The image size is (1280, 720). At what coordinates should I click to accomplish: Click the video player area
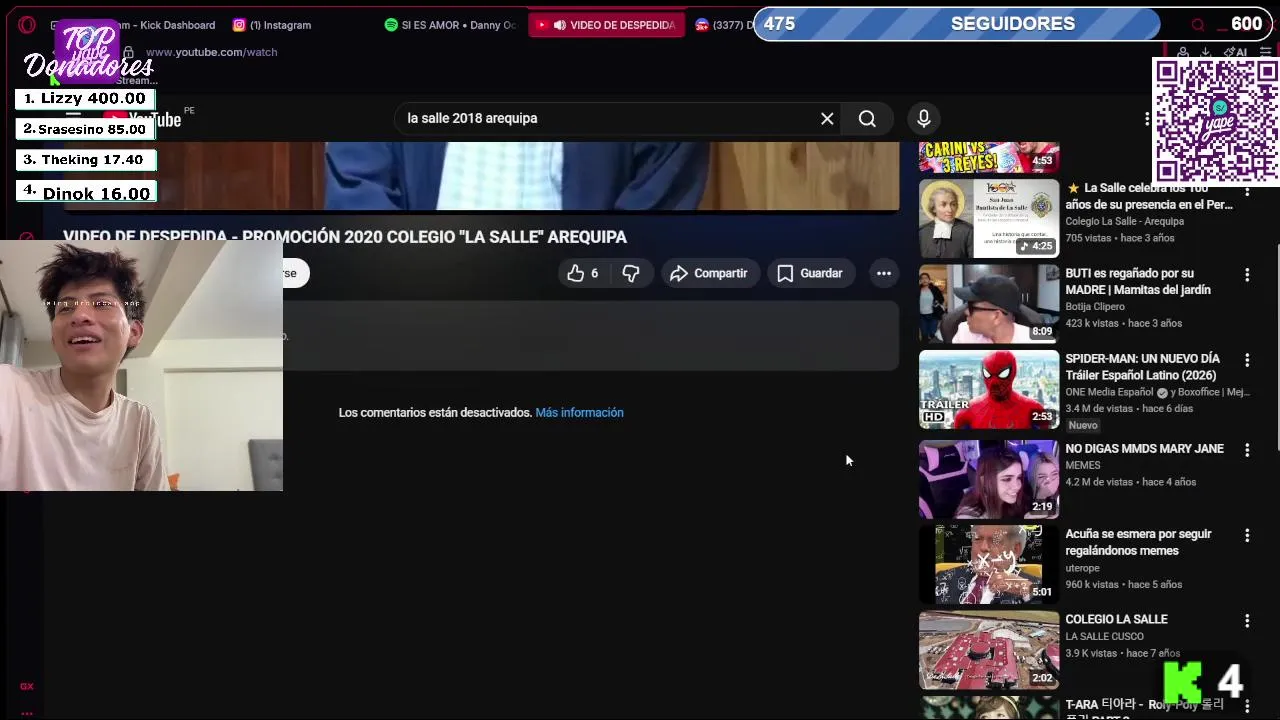click(x=481, y=175)
